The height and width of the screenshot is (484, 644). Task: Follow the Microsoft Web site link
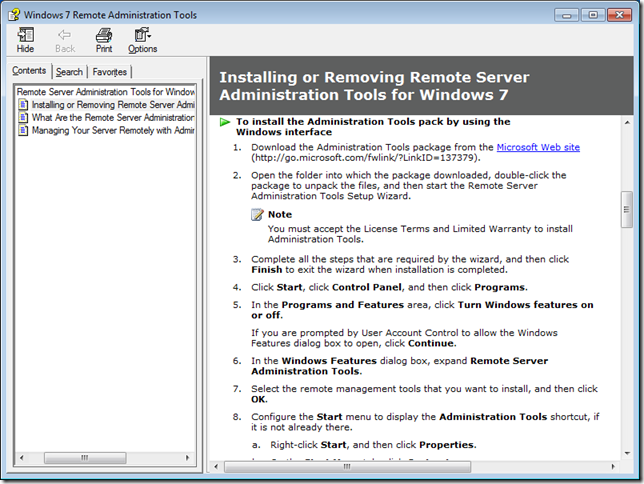tap(538, 147)
